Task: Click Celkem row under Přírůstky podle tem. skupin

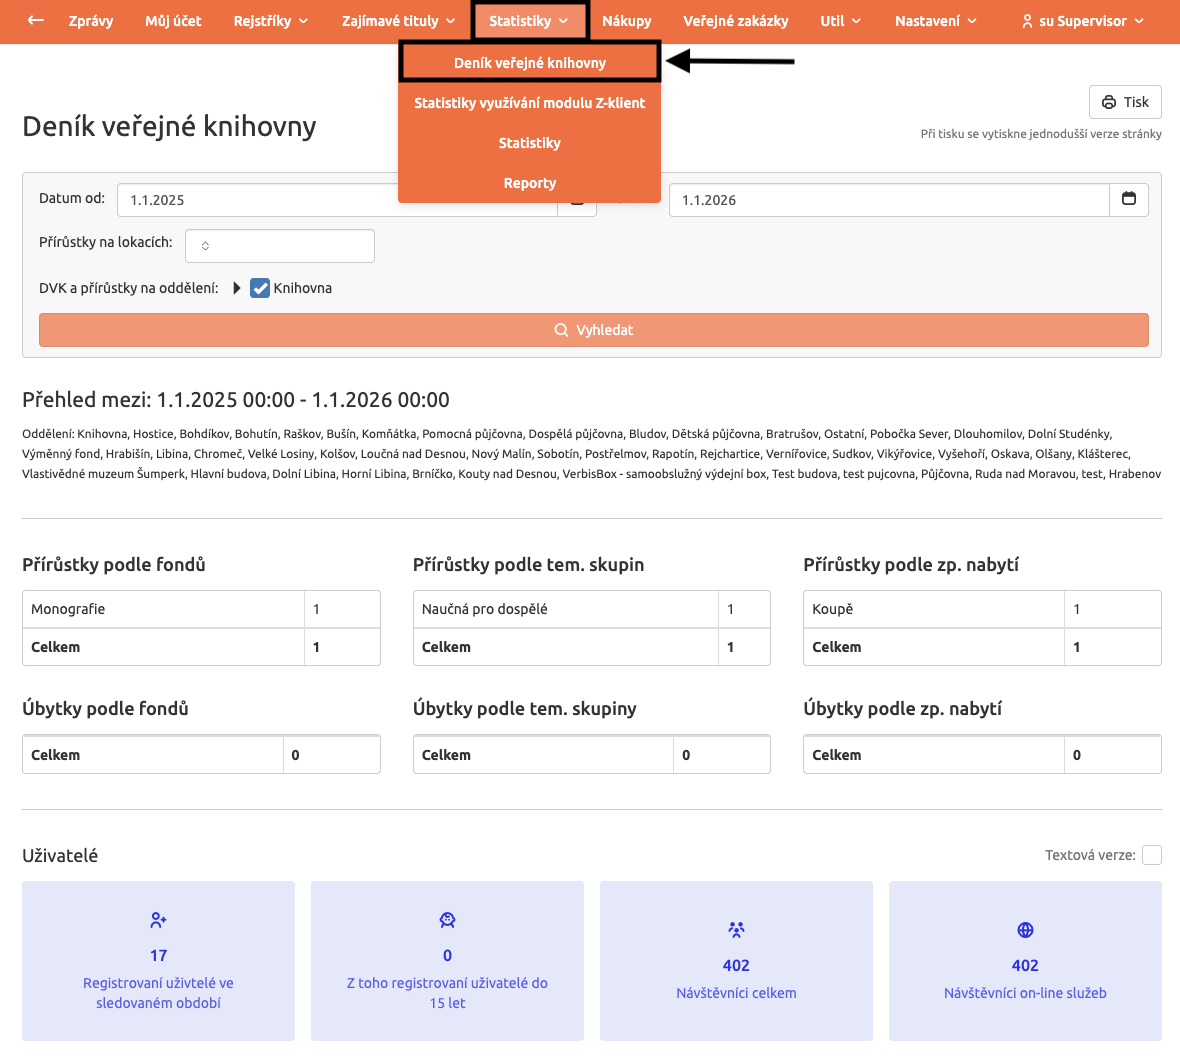Action: [x=592, y=647]
